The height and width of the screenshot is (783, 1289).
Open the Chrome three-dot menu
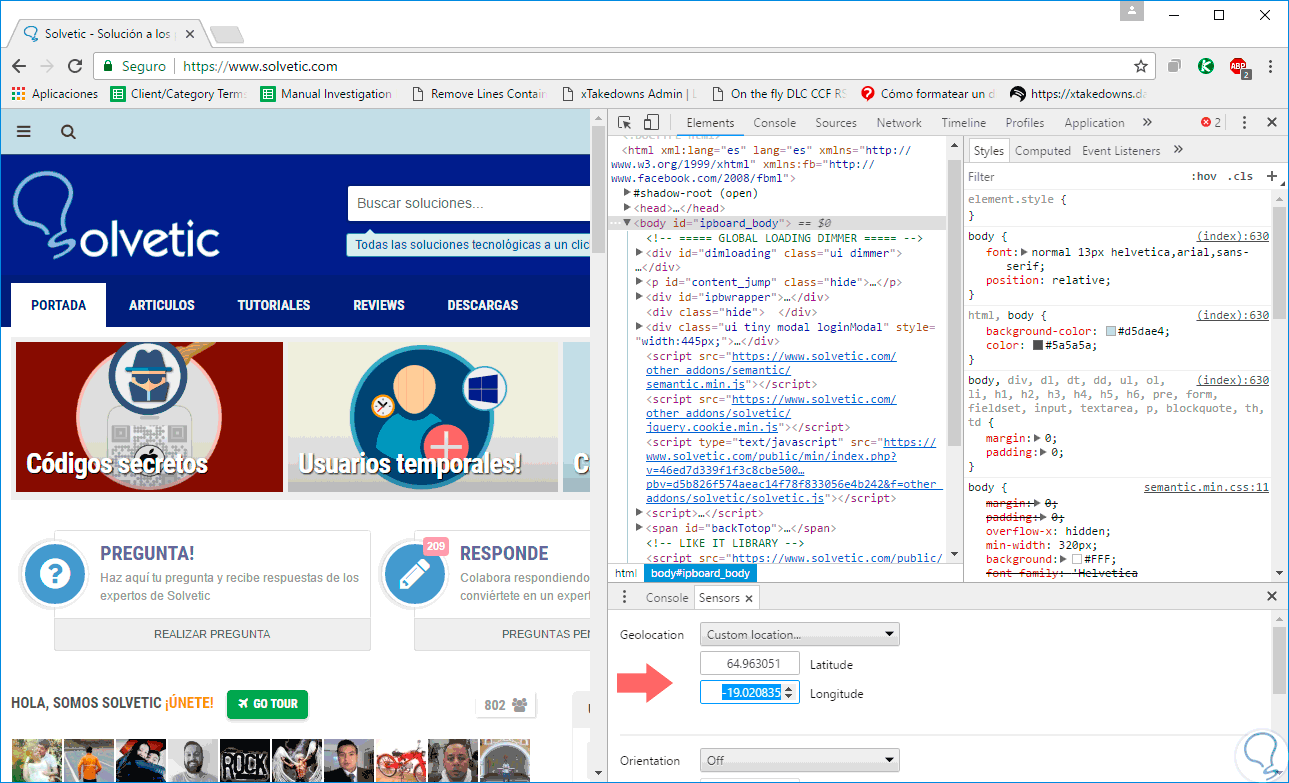1271,66
